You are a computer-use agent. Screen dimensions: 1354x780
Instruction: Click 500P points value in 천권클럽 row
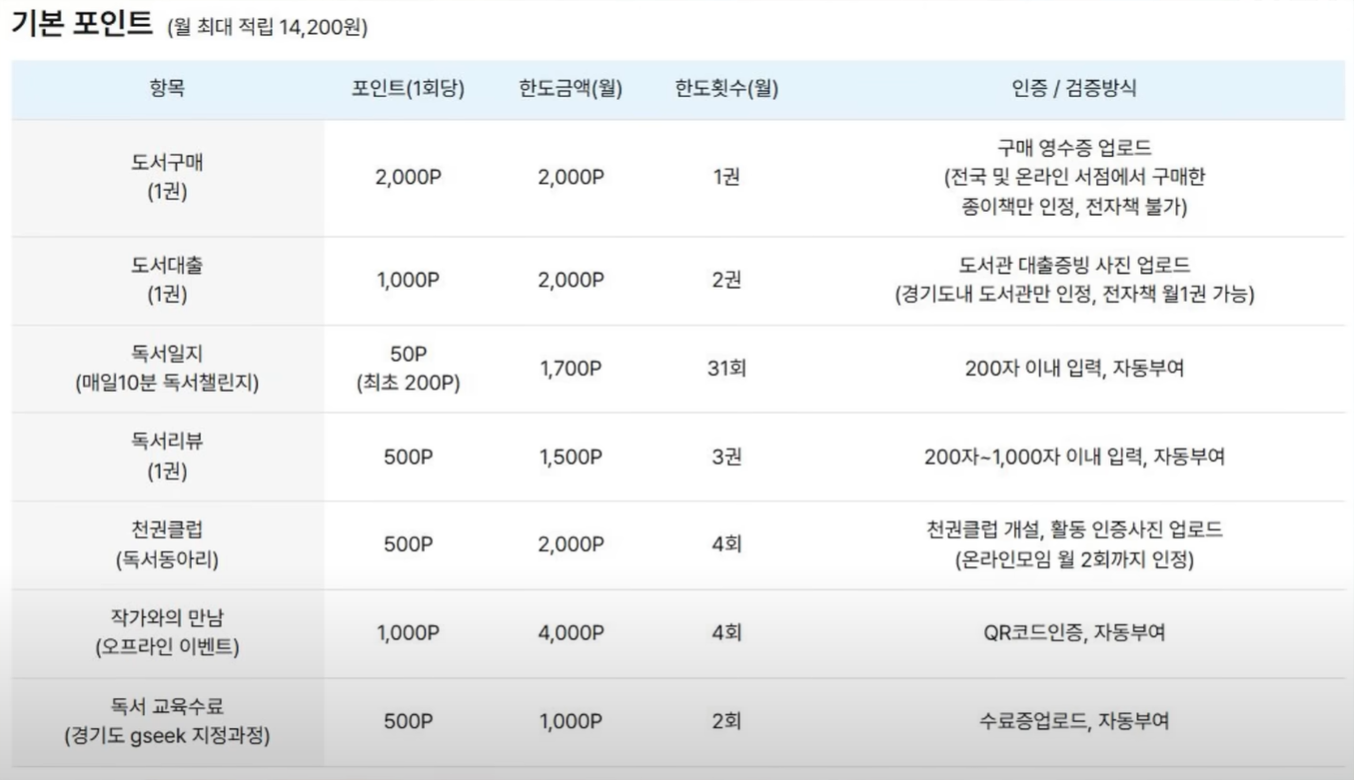tap(408, 545)
